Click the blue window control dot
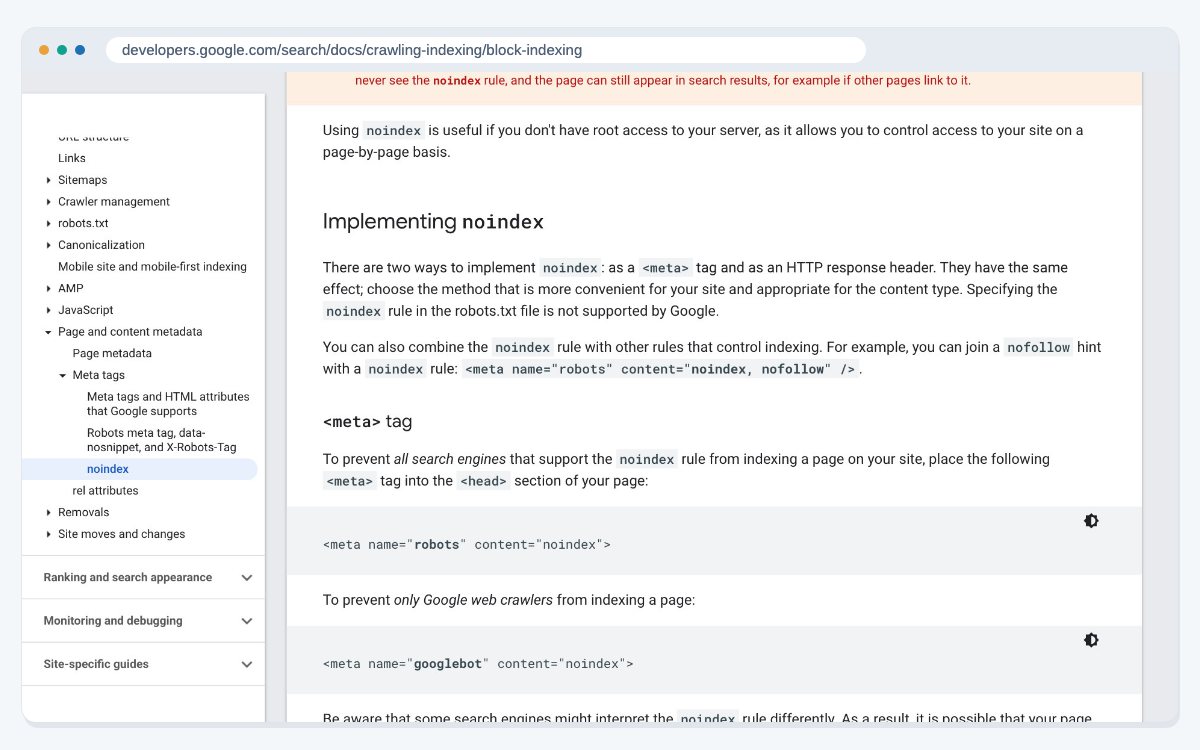The image size is (1200, 750). click(x=80, y=50)
